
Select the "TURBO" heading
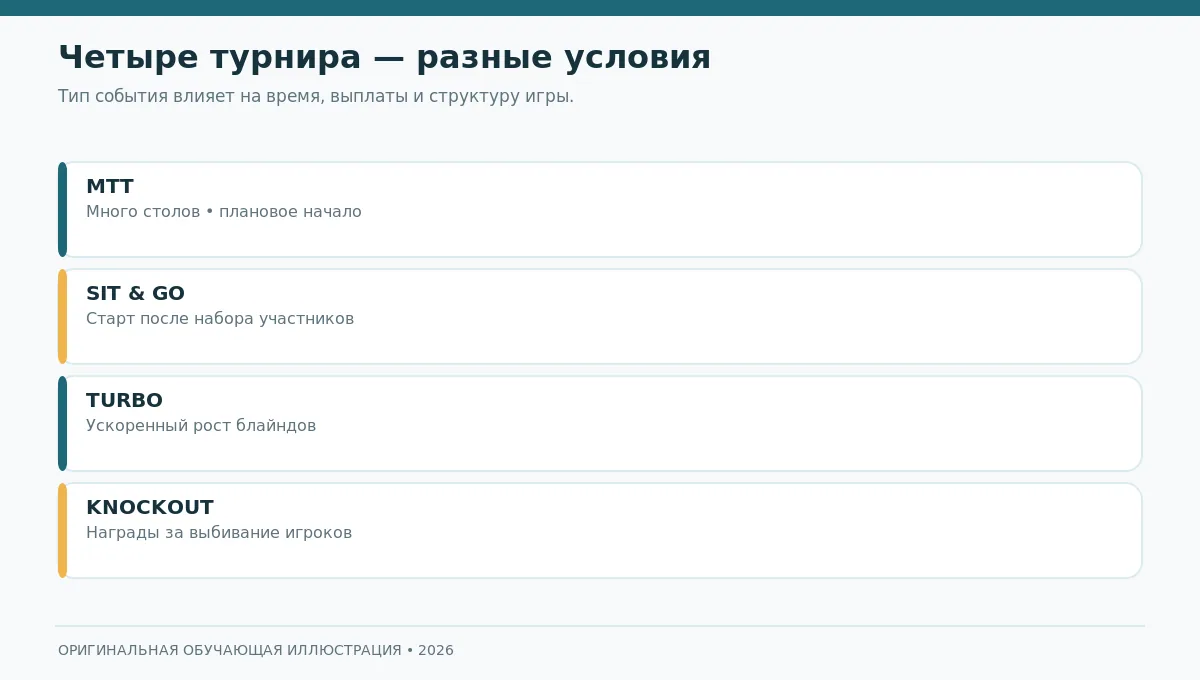coord(124,401)
